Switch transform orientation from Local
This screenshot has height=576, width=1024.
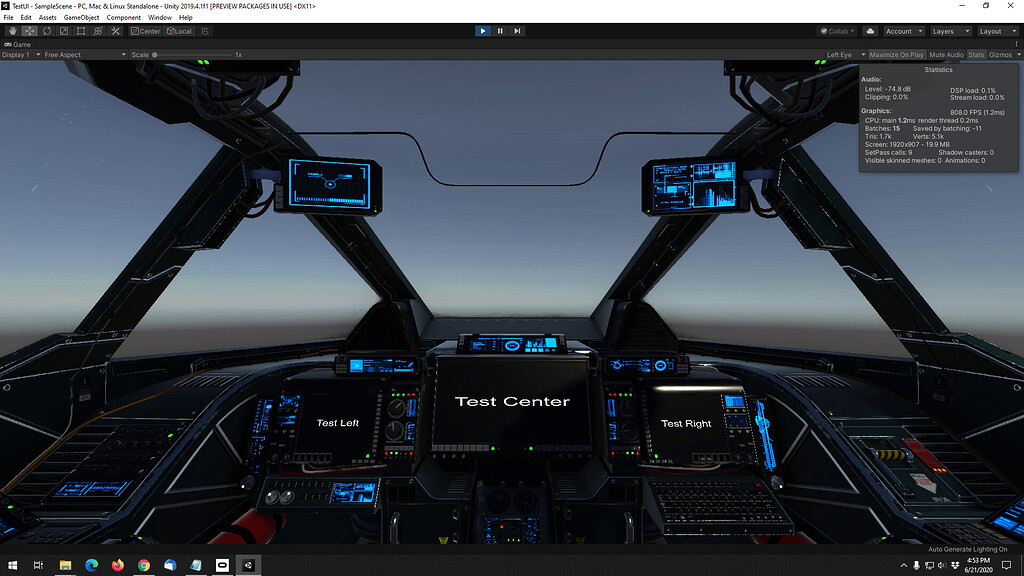[181, 31]
